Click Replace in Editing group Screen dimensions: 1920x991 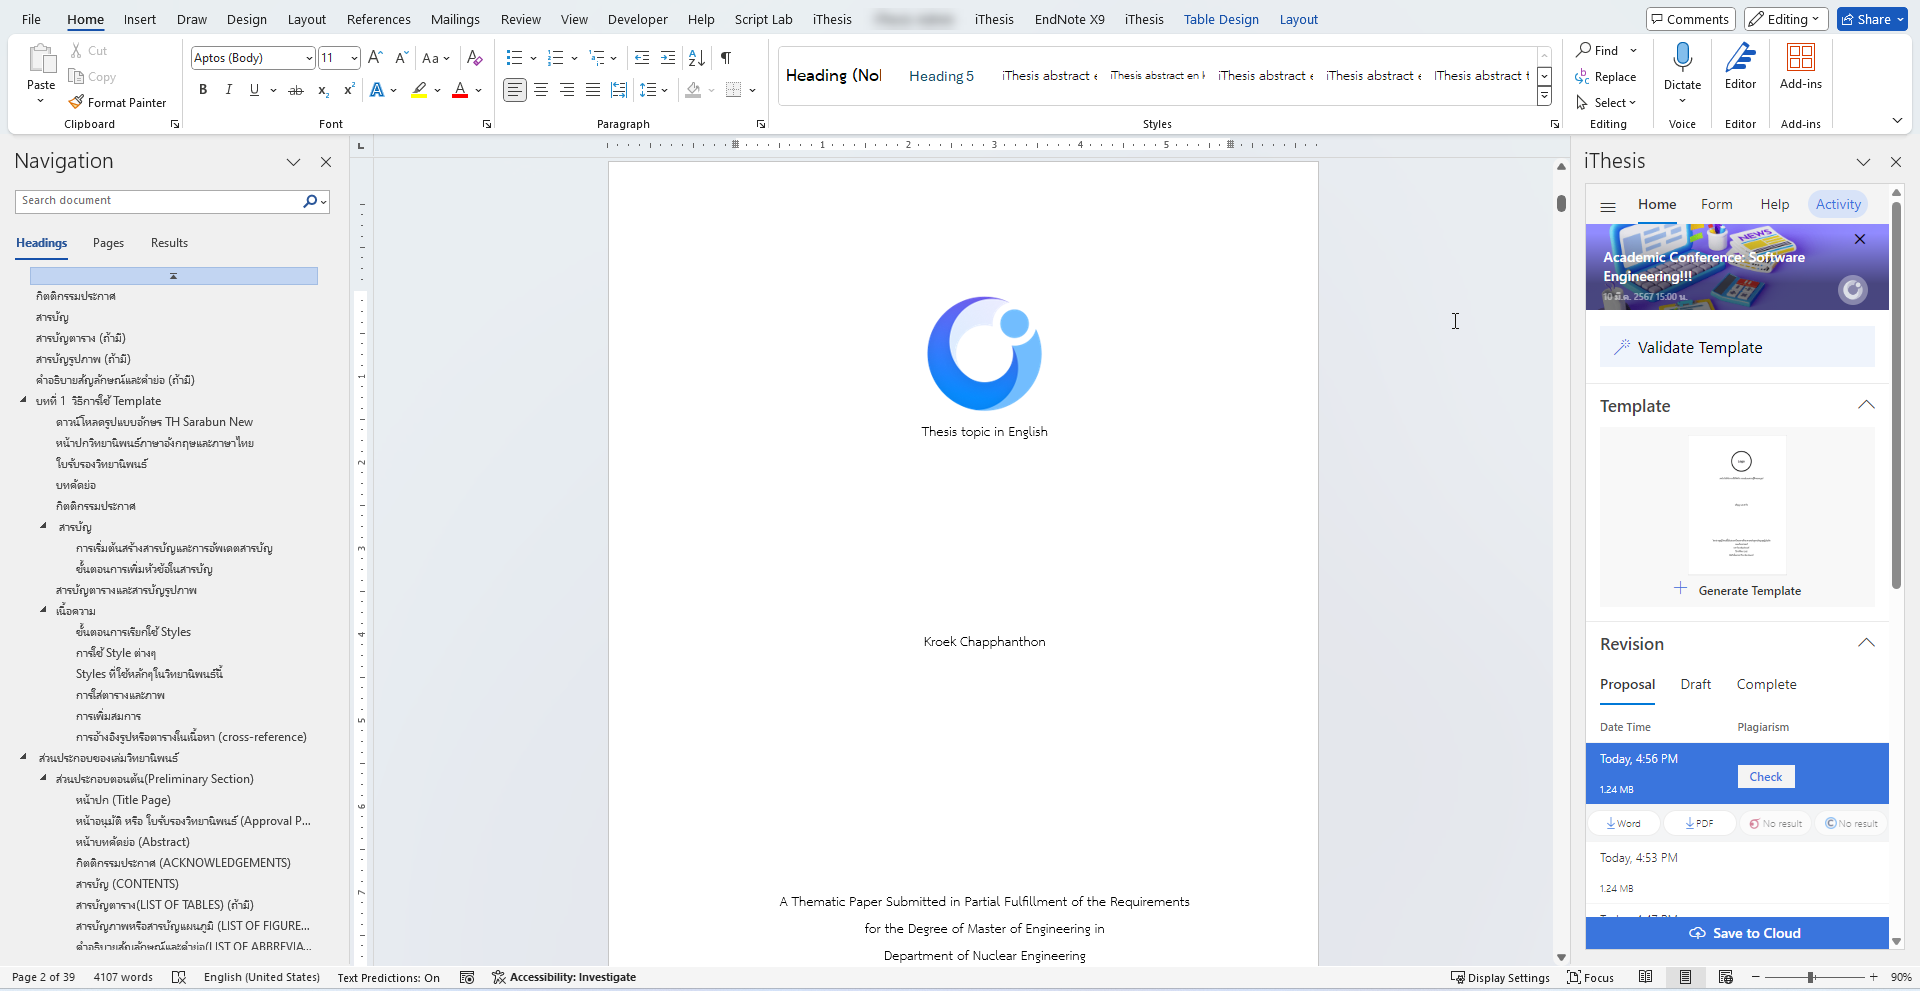(1606, 77)
